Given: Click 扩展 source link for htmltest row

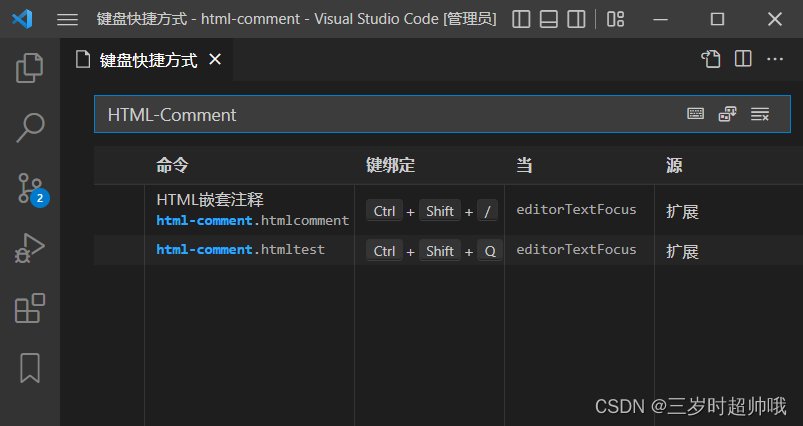Looking at the screenshot, I should (x=682, y=251).
